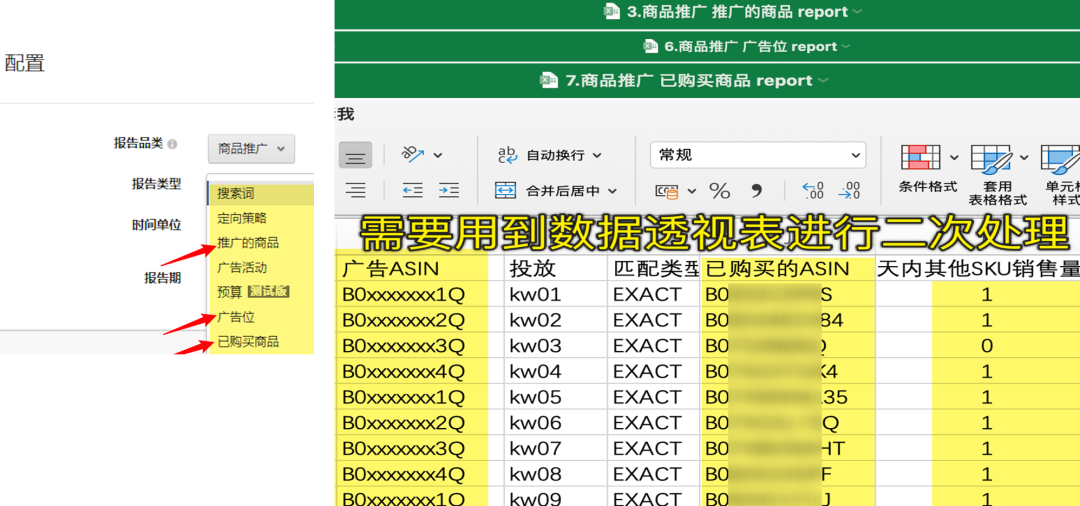Screen dimensions: 1080x506
Task: Select cell kw01
Action: coord(555,295)
